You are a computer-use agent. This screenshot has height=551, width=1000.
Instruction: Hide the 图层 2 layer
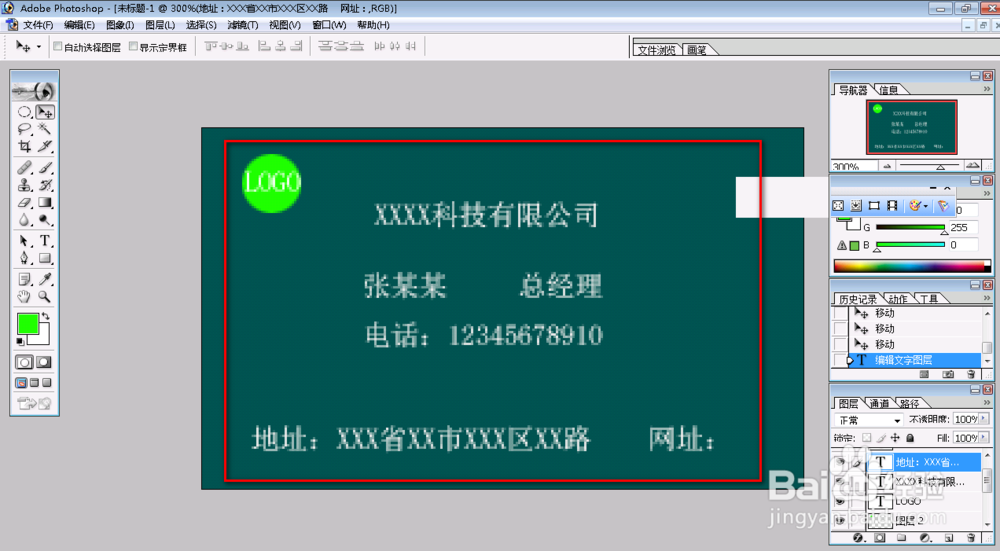point(841,520)
